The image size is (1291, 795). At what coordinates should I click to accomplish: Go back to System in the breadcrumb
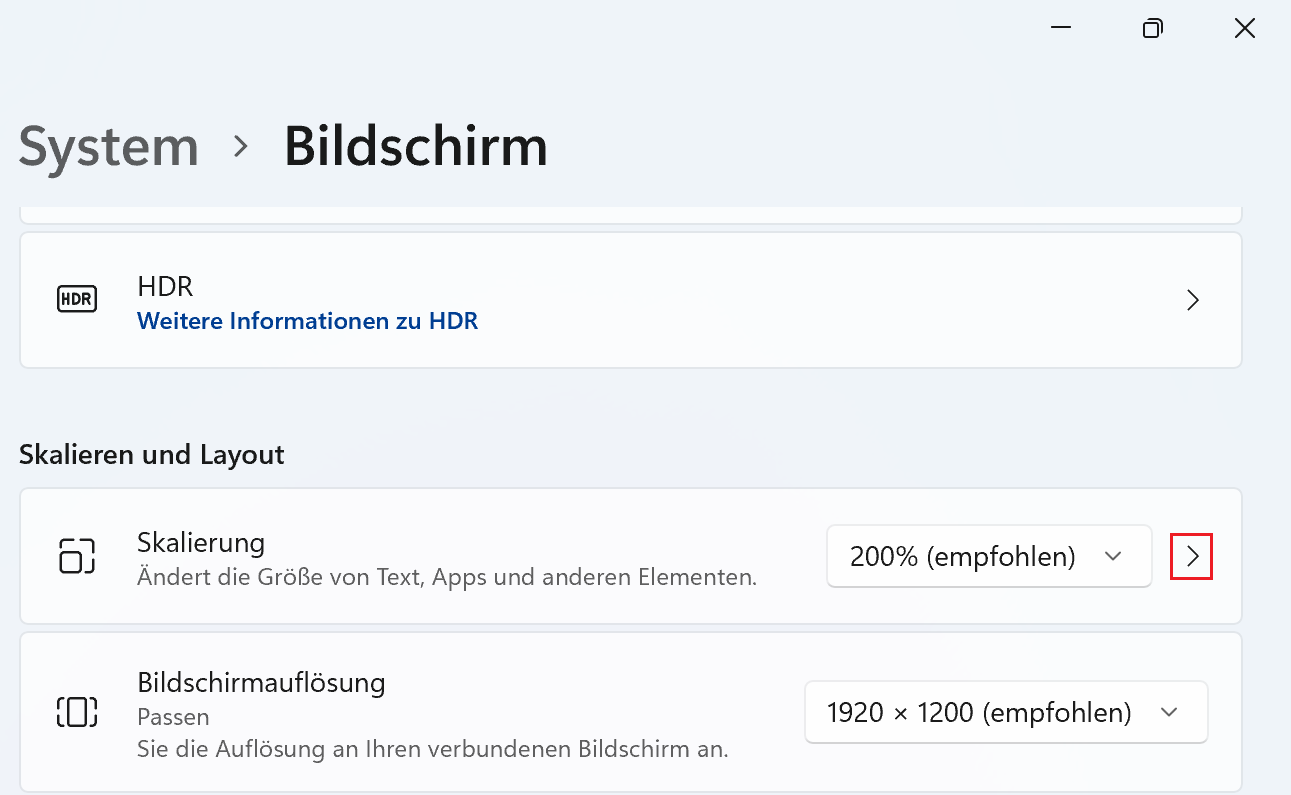click(x=108, y=146)
